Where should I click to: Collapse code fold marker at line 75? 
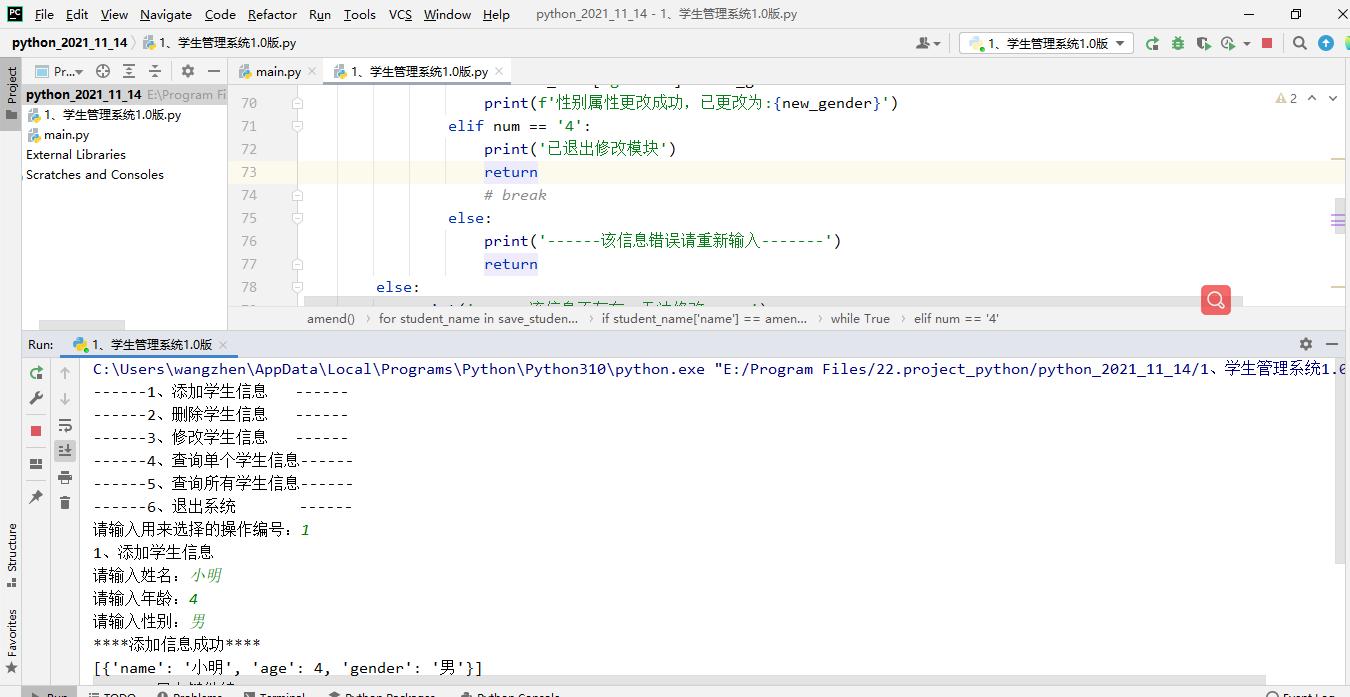(298, 218)
